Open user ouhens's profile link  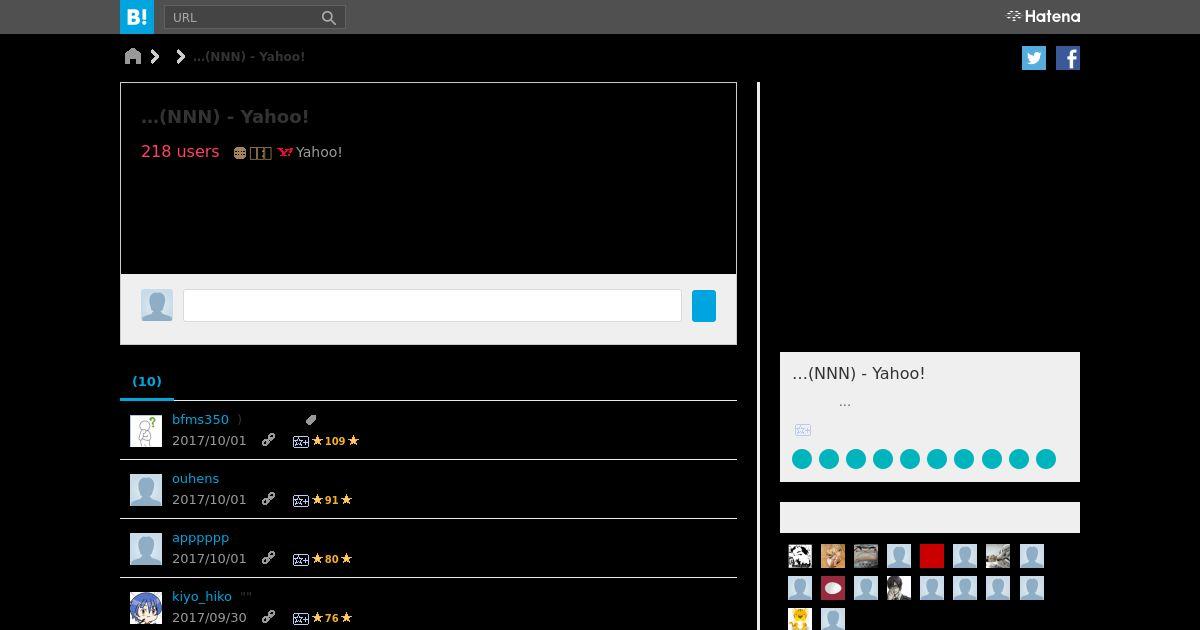195,478
